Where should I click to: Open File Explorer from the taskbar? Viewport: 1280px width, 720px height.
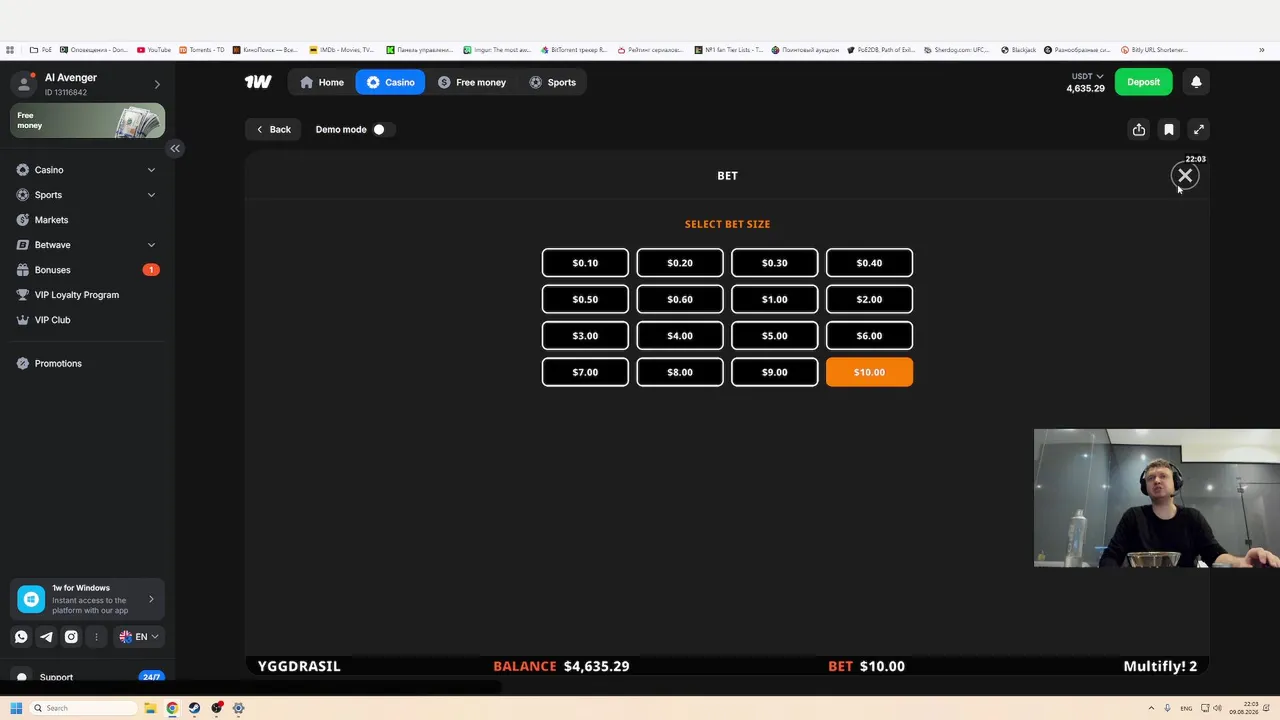tap(150, 708)
